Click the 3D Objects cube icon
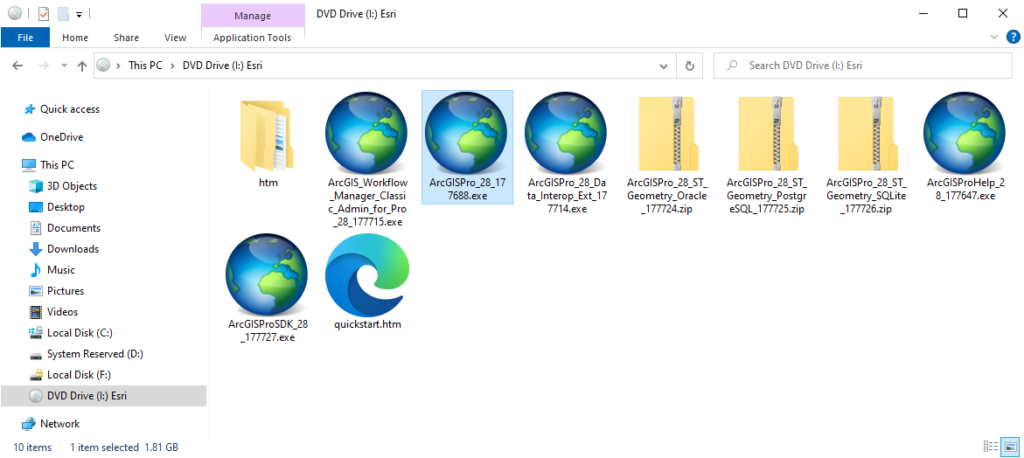Image resolution: width=1024 pixels, height=458 pixels. (36, 186)
